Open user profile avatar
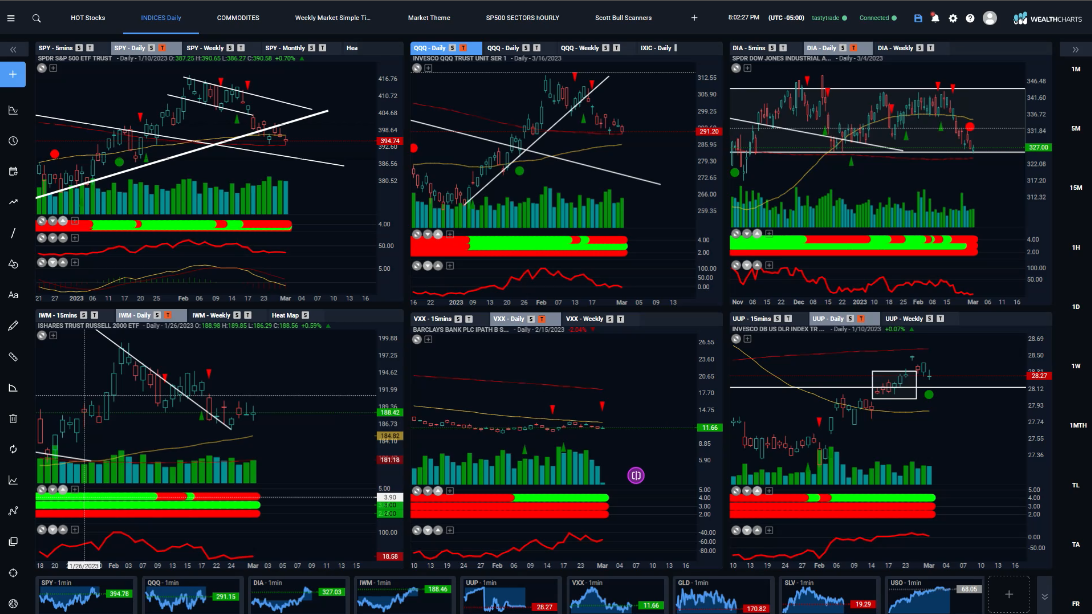The height and width of the screenshot is (614, 1092). pos(990,18)
